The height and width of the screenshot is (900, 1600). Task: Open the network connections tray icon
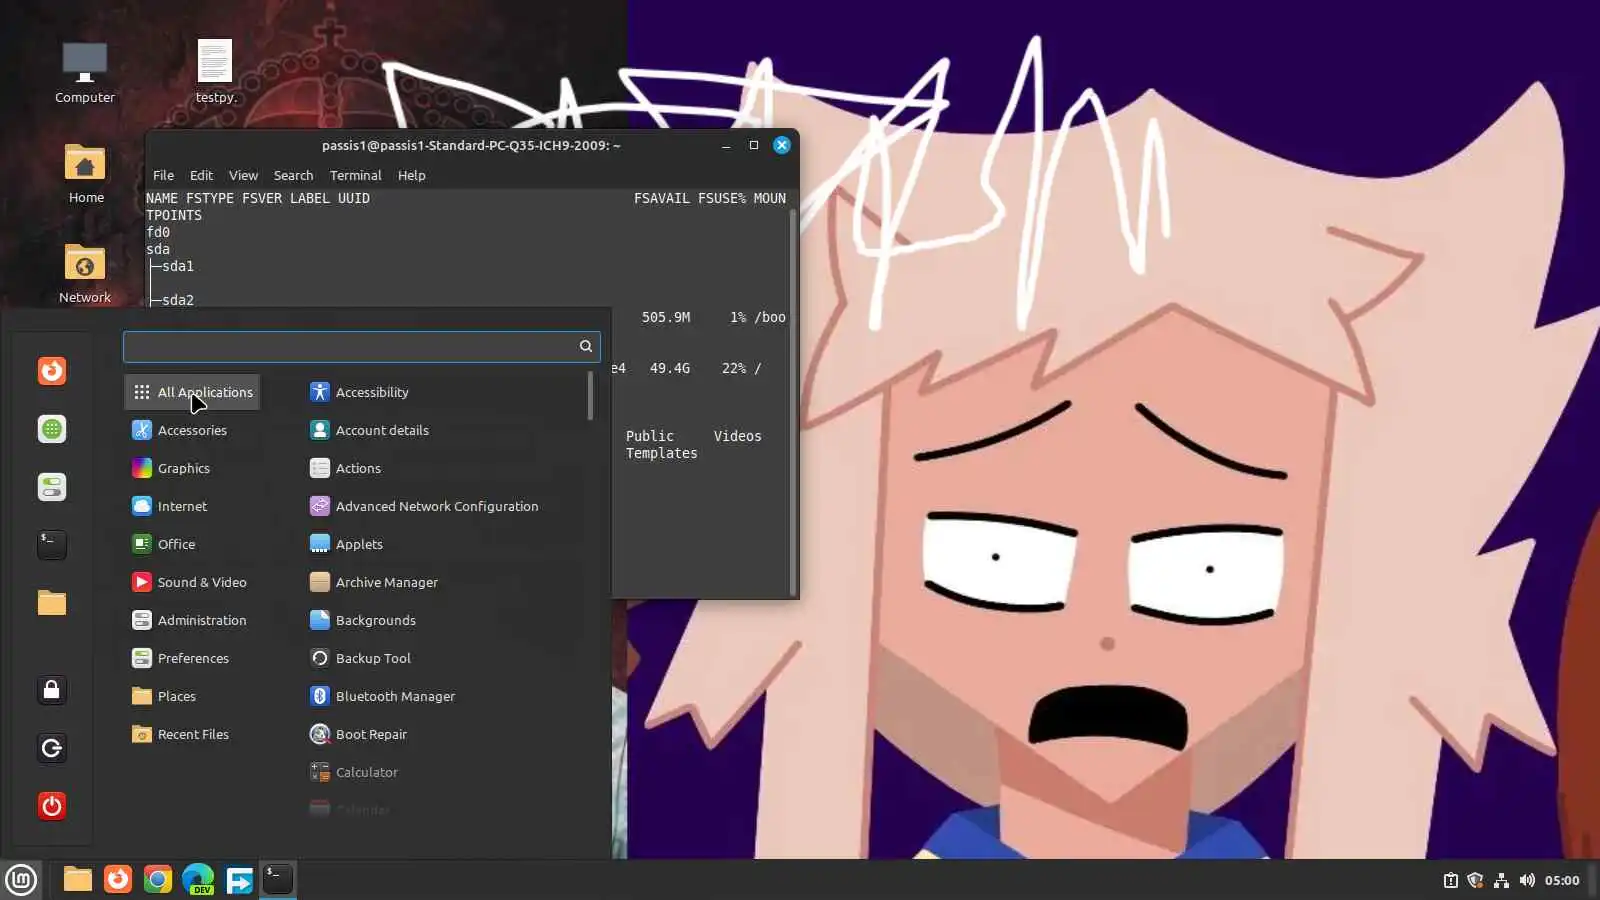(1501, 880)
